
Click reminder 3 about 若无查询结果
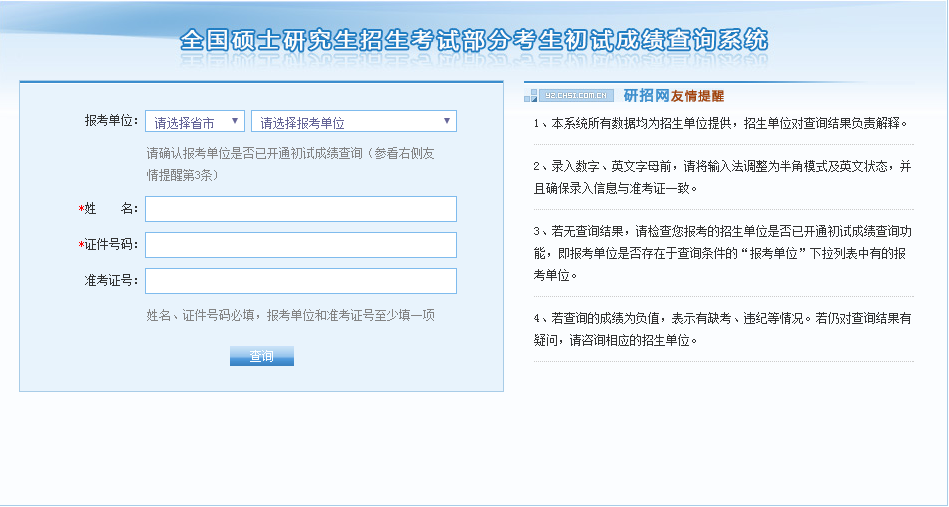tap(720, 253)
